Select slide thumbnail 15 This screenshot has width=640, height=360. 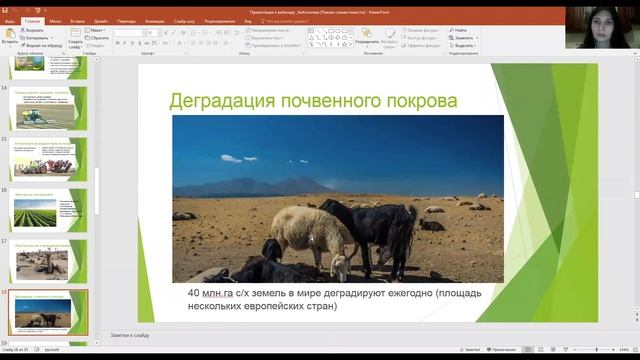coord(48,160)
